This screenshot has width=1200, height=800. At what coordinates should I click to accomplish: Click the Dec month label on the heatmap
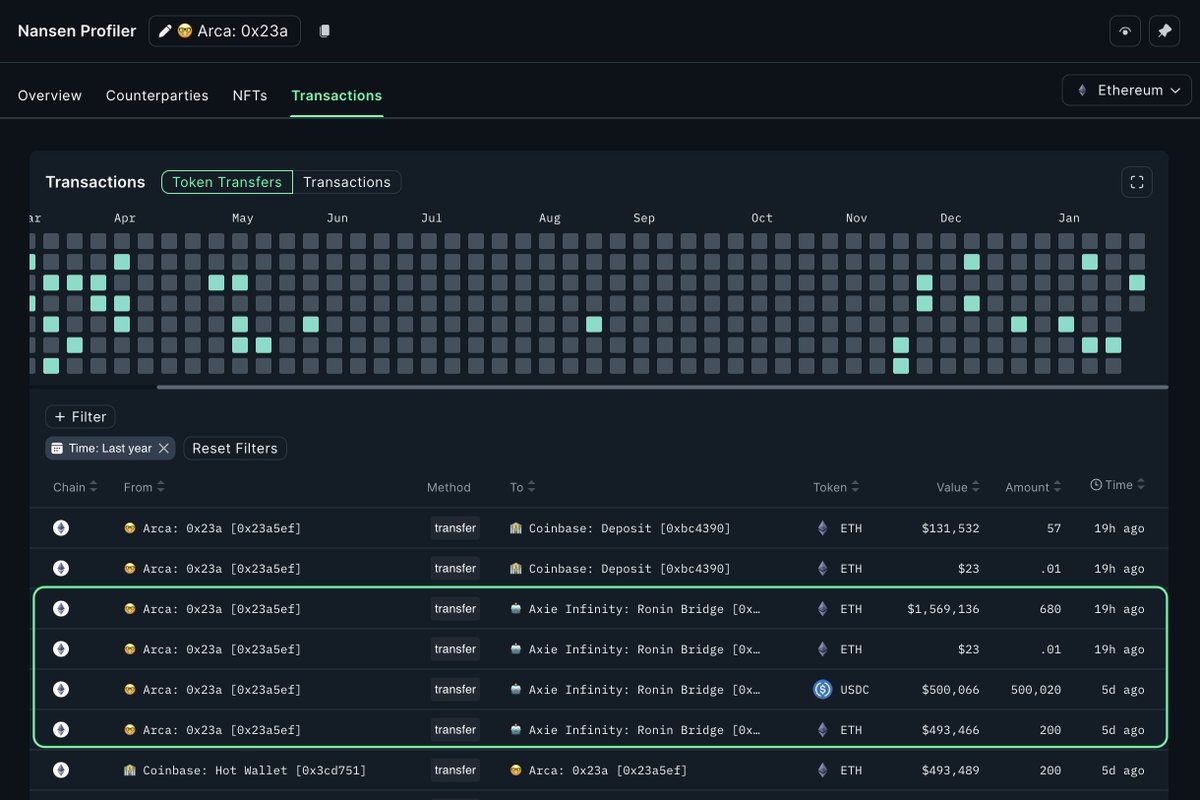[x=951, y=218]
